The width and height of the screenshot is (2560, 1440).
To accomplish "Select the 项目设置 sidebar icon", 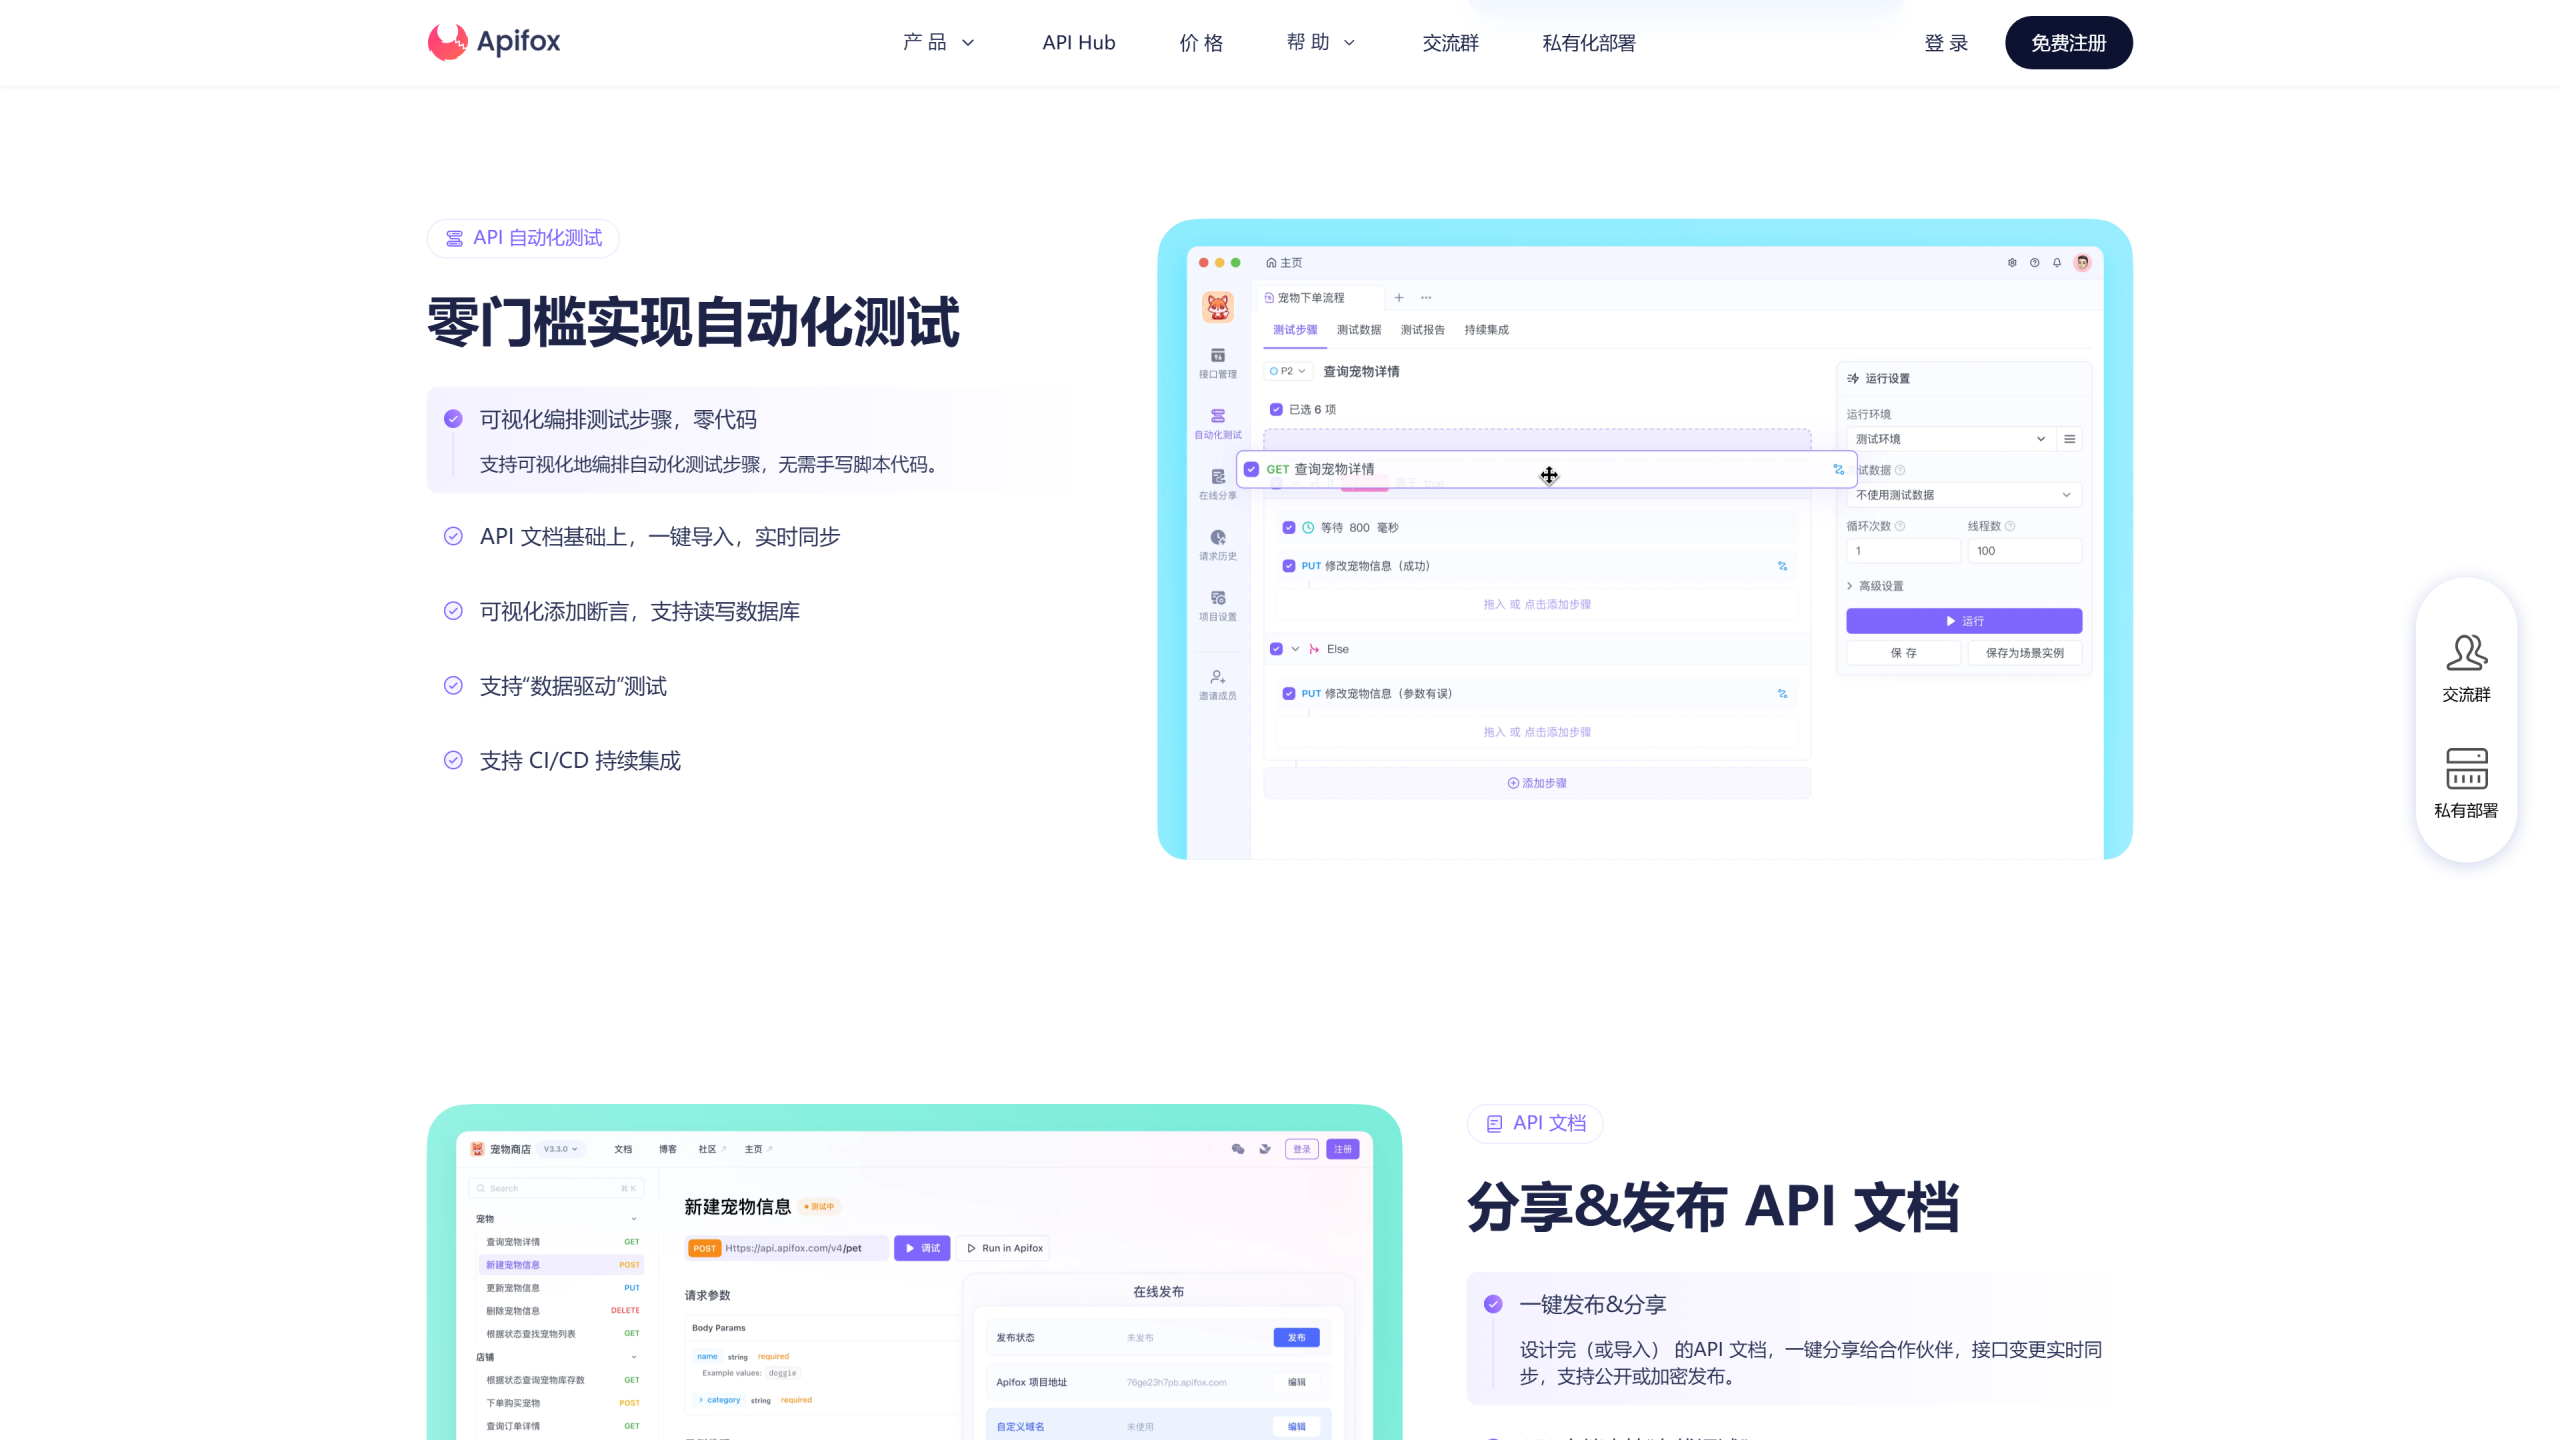I will (x=1218, y=606).
